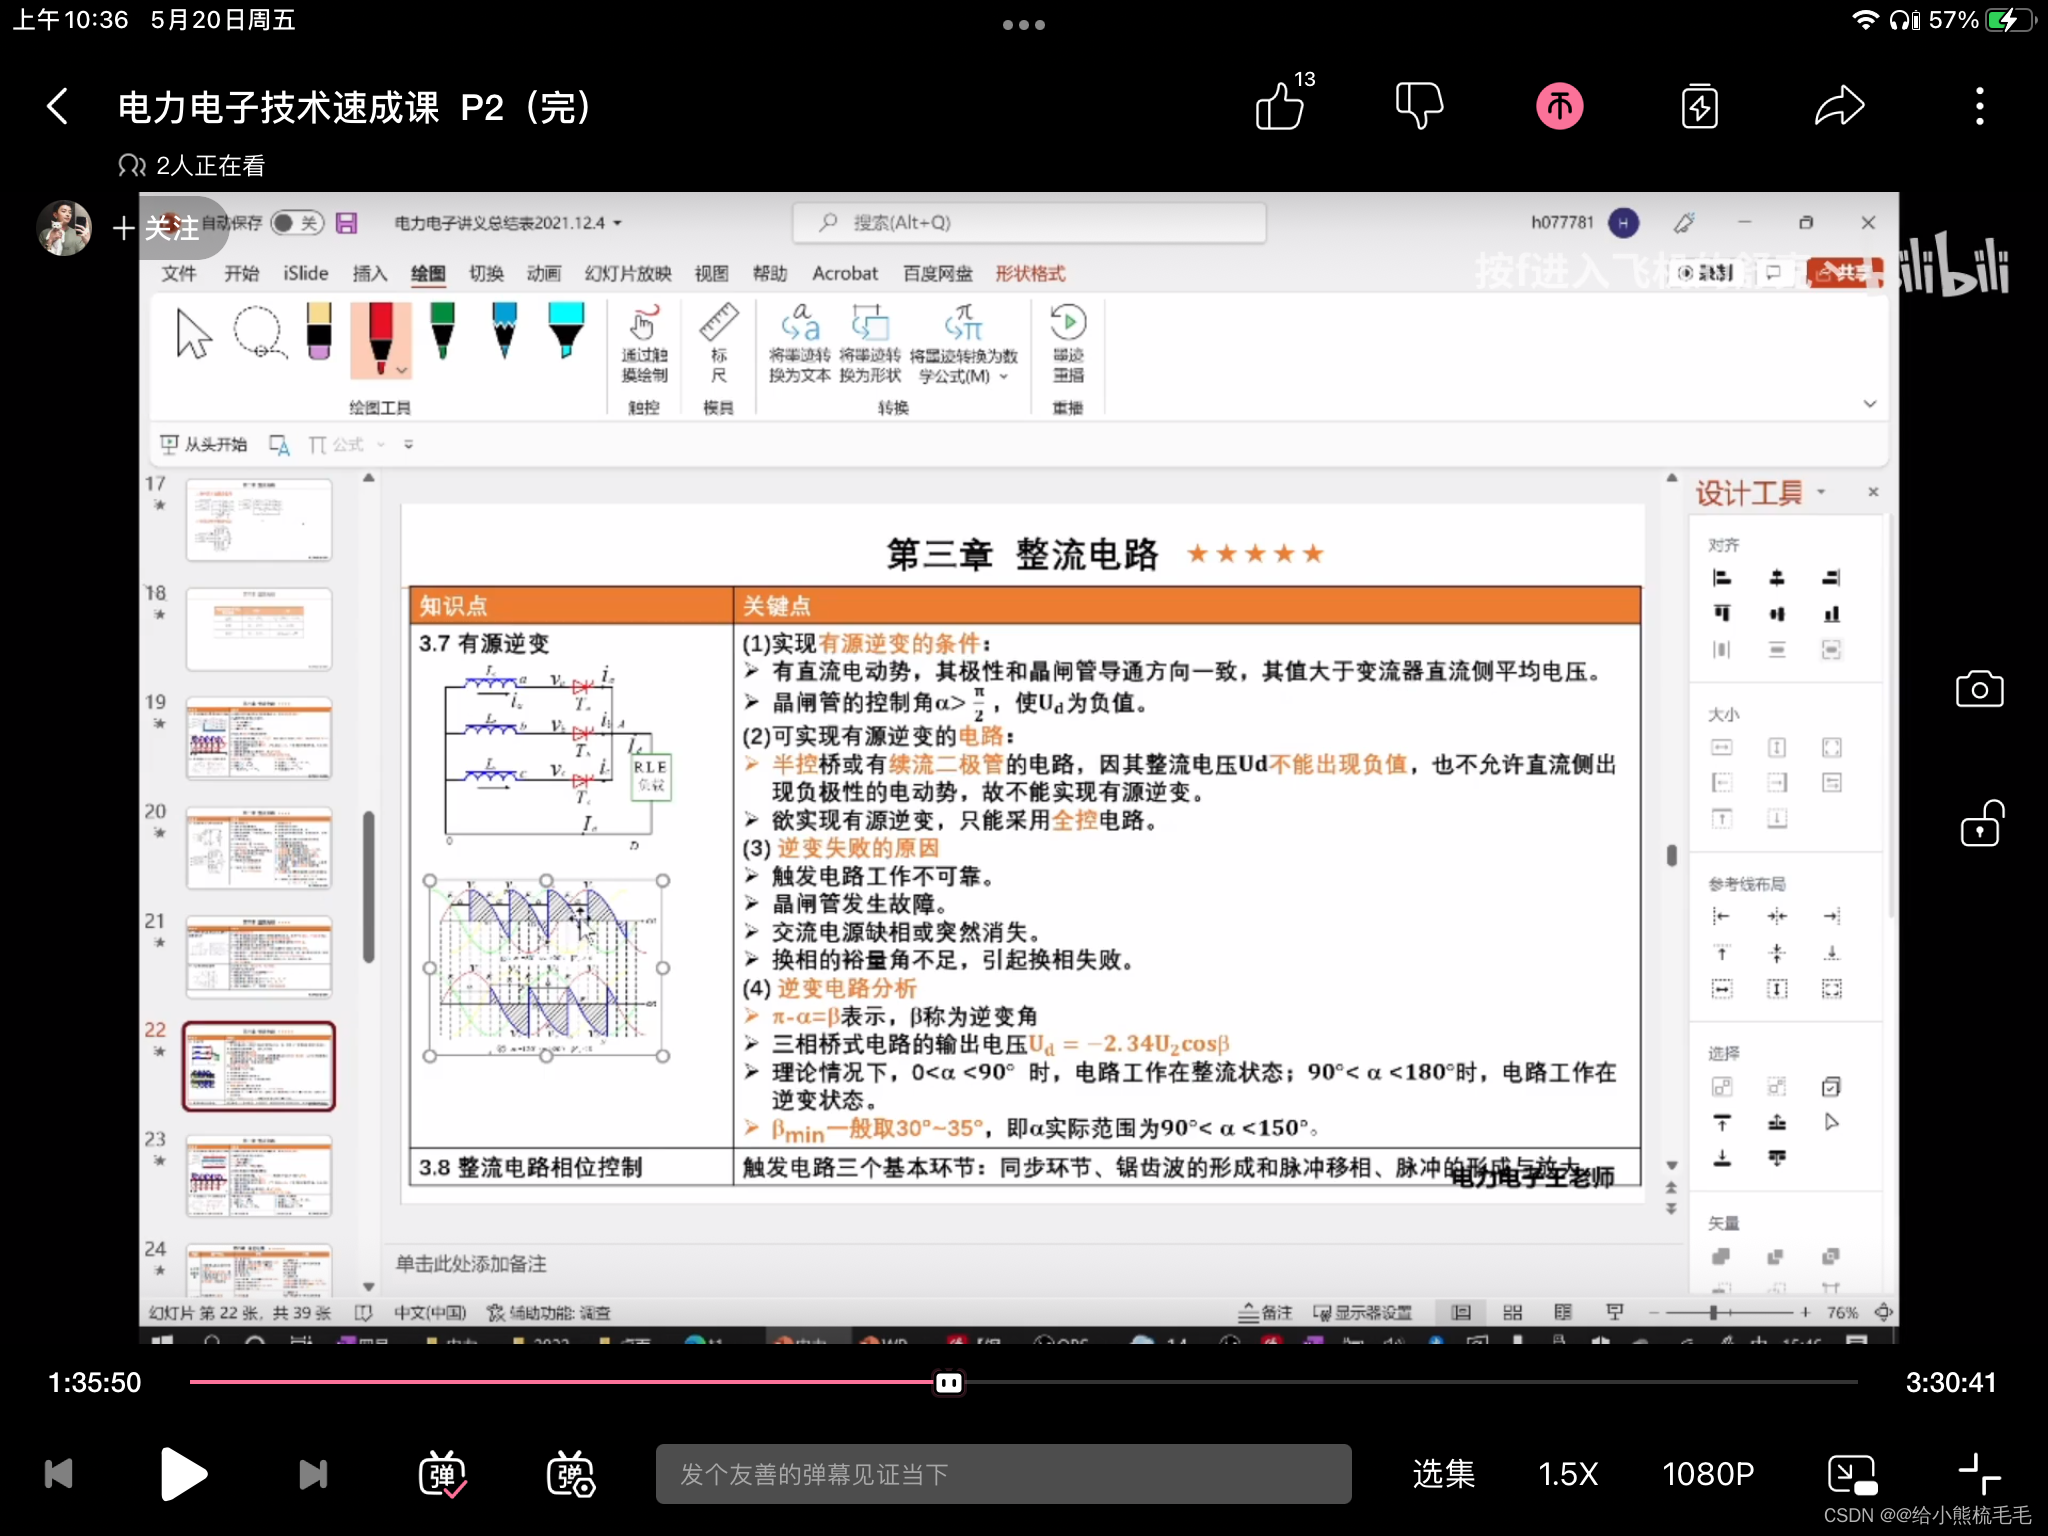Viewport: 2048px width, 1536px height.
Task: Go back with the left arrow
Action: (58, 106)
